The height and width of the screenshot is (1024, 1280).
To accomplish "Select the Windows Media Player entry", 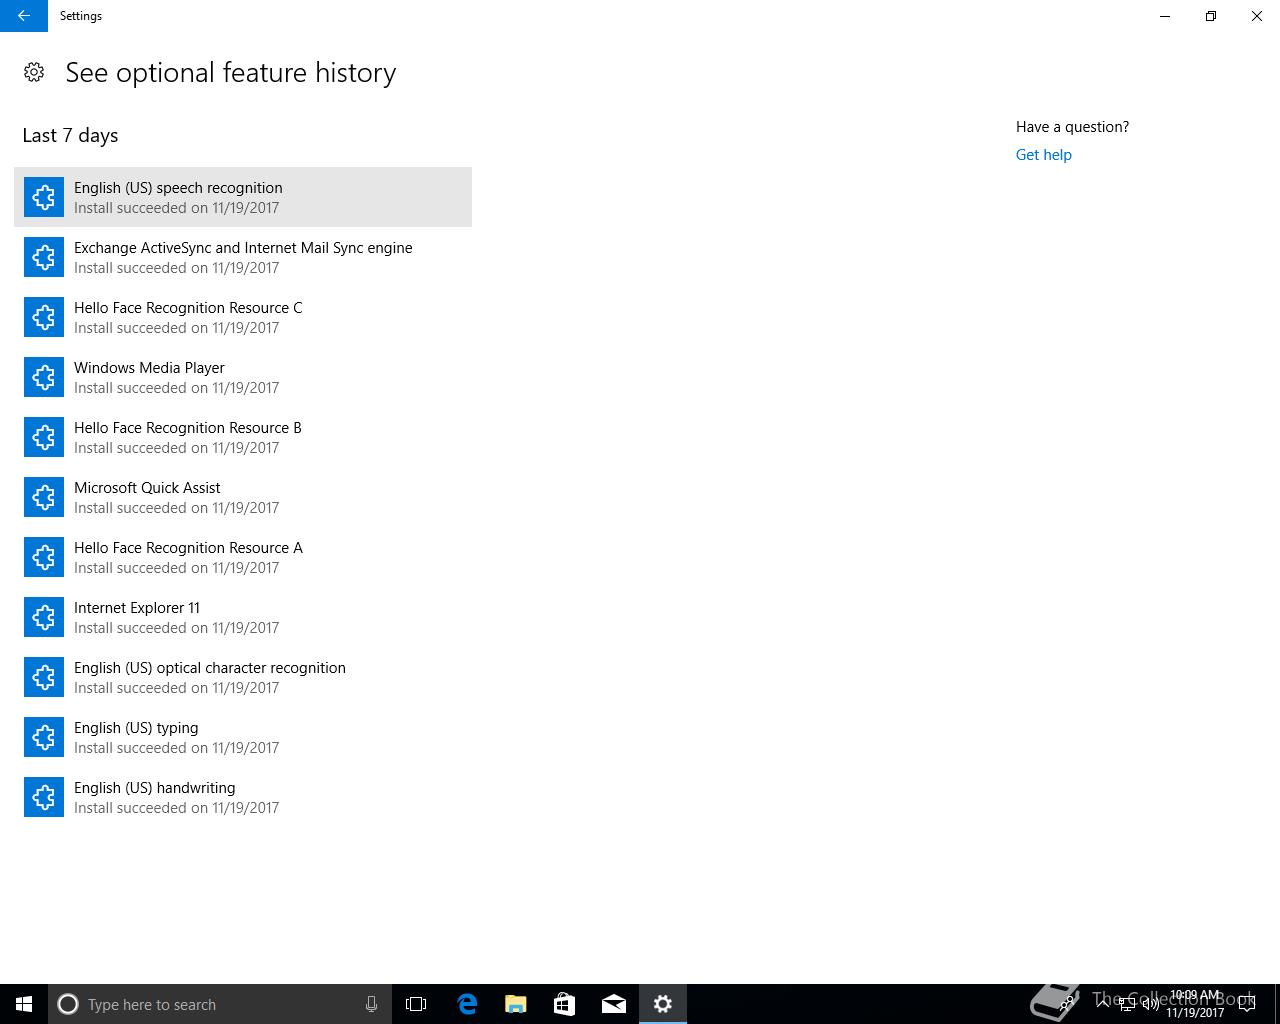I will click(243, 377).
